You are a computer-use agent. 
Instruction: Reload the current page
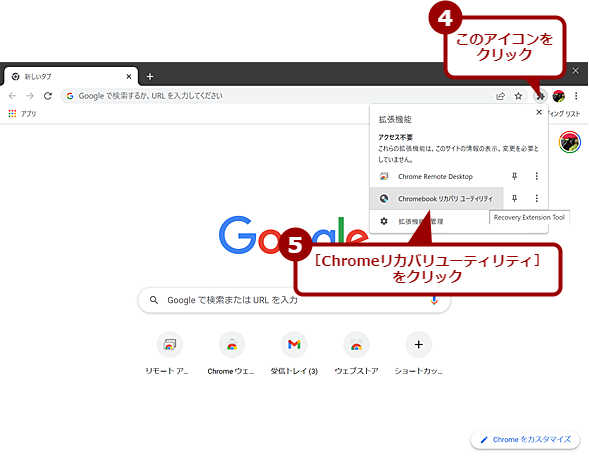pyautogui.click(x=48, y=96)
